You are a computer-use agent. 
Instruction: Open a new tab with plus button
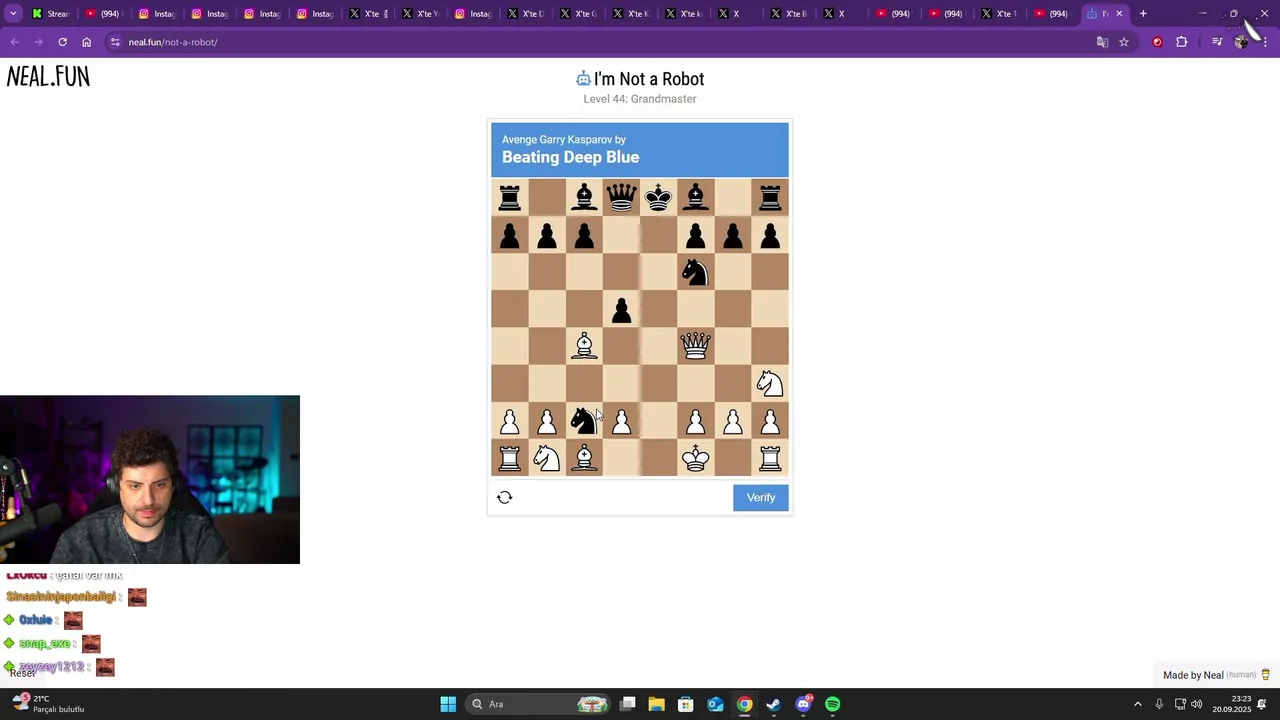point(1143,14)
